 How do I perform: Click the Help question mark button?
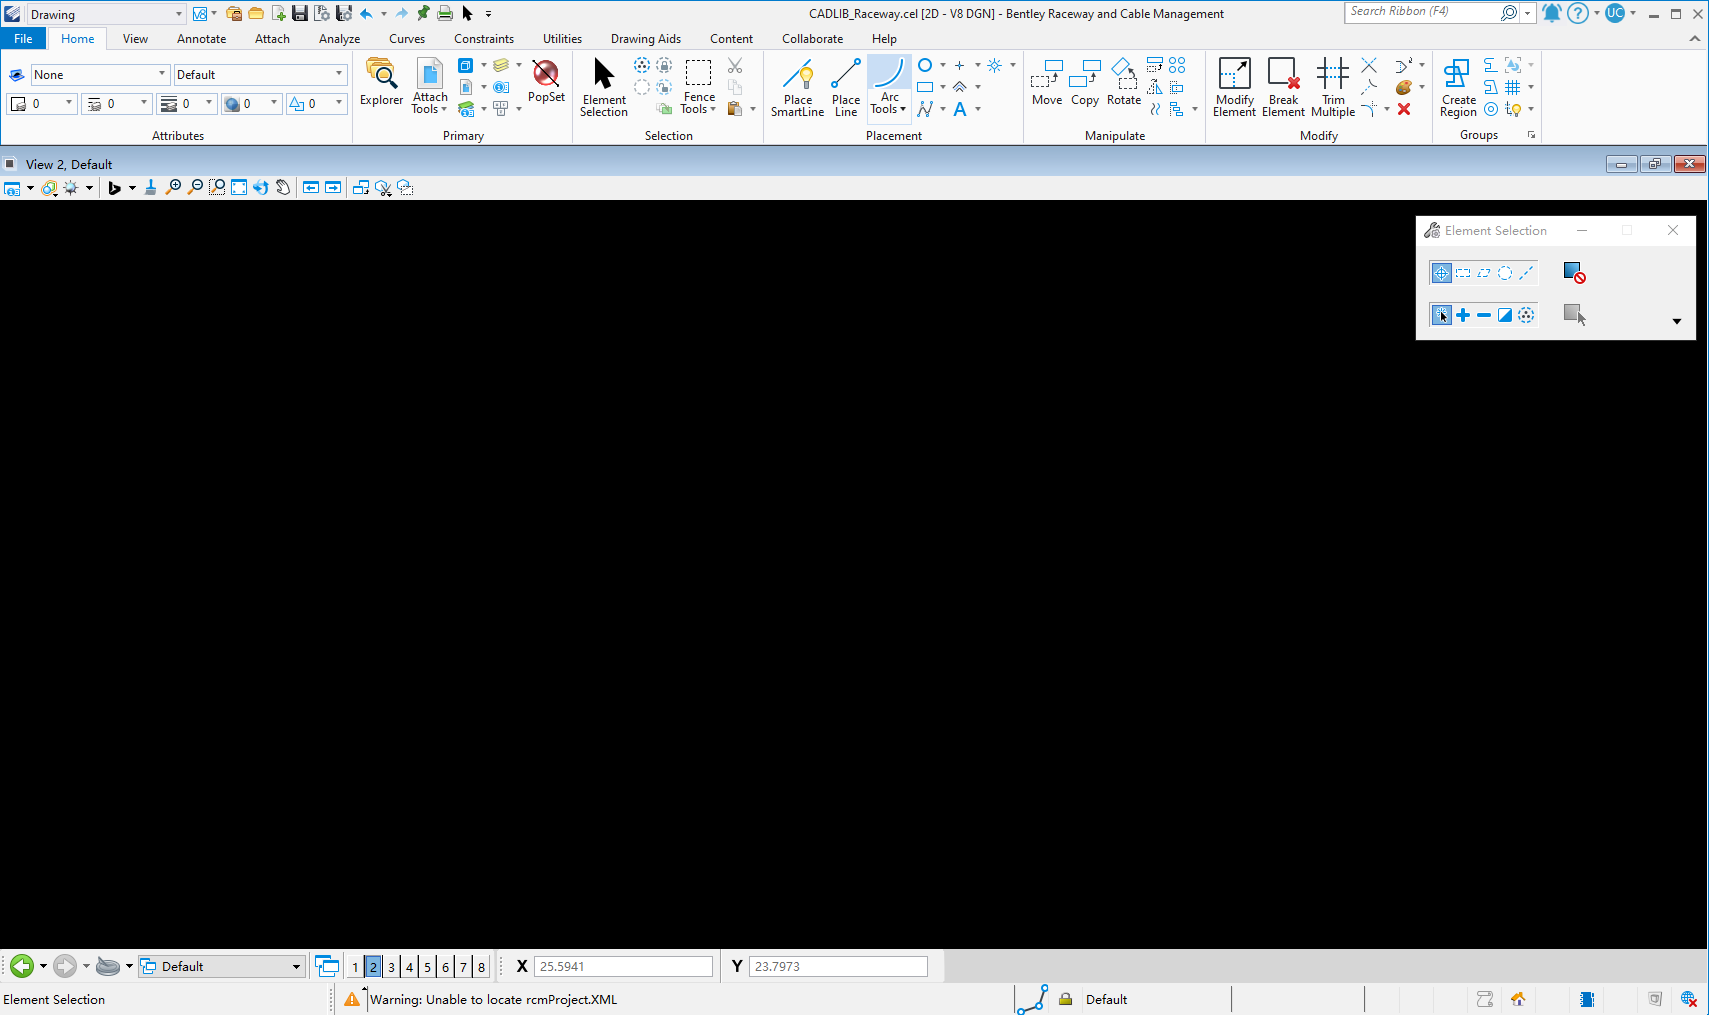tap(1578, 13)
